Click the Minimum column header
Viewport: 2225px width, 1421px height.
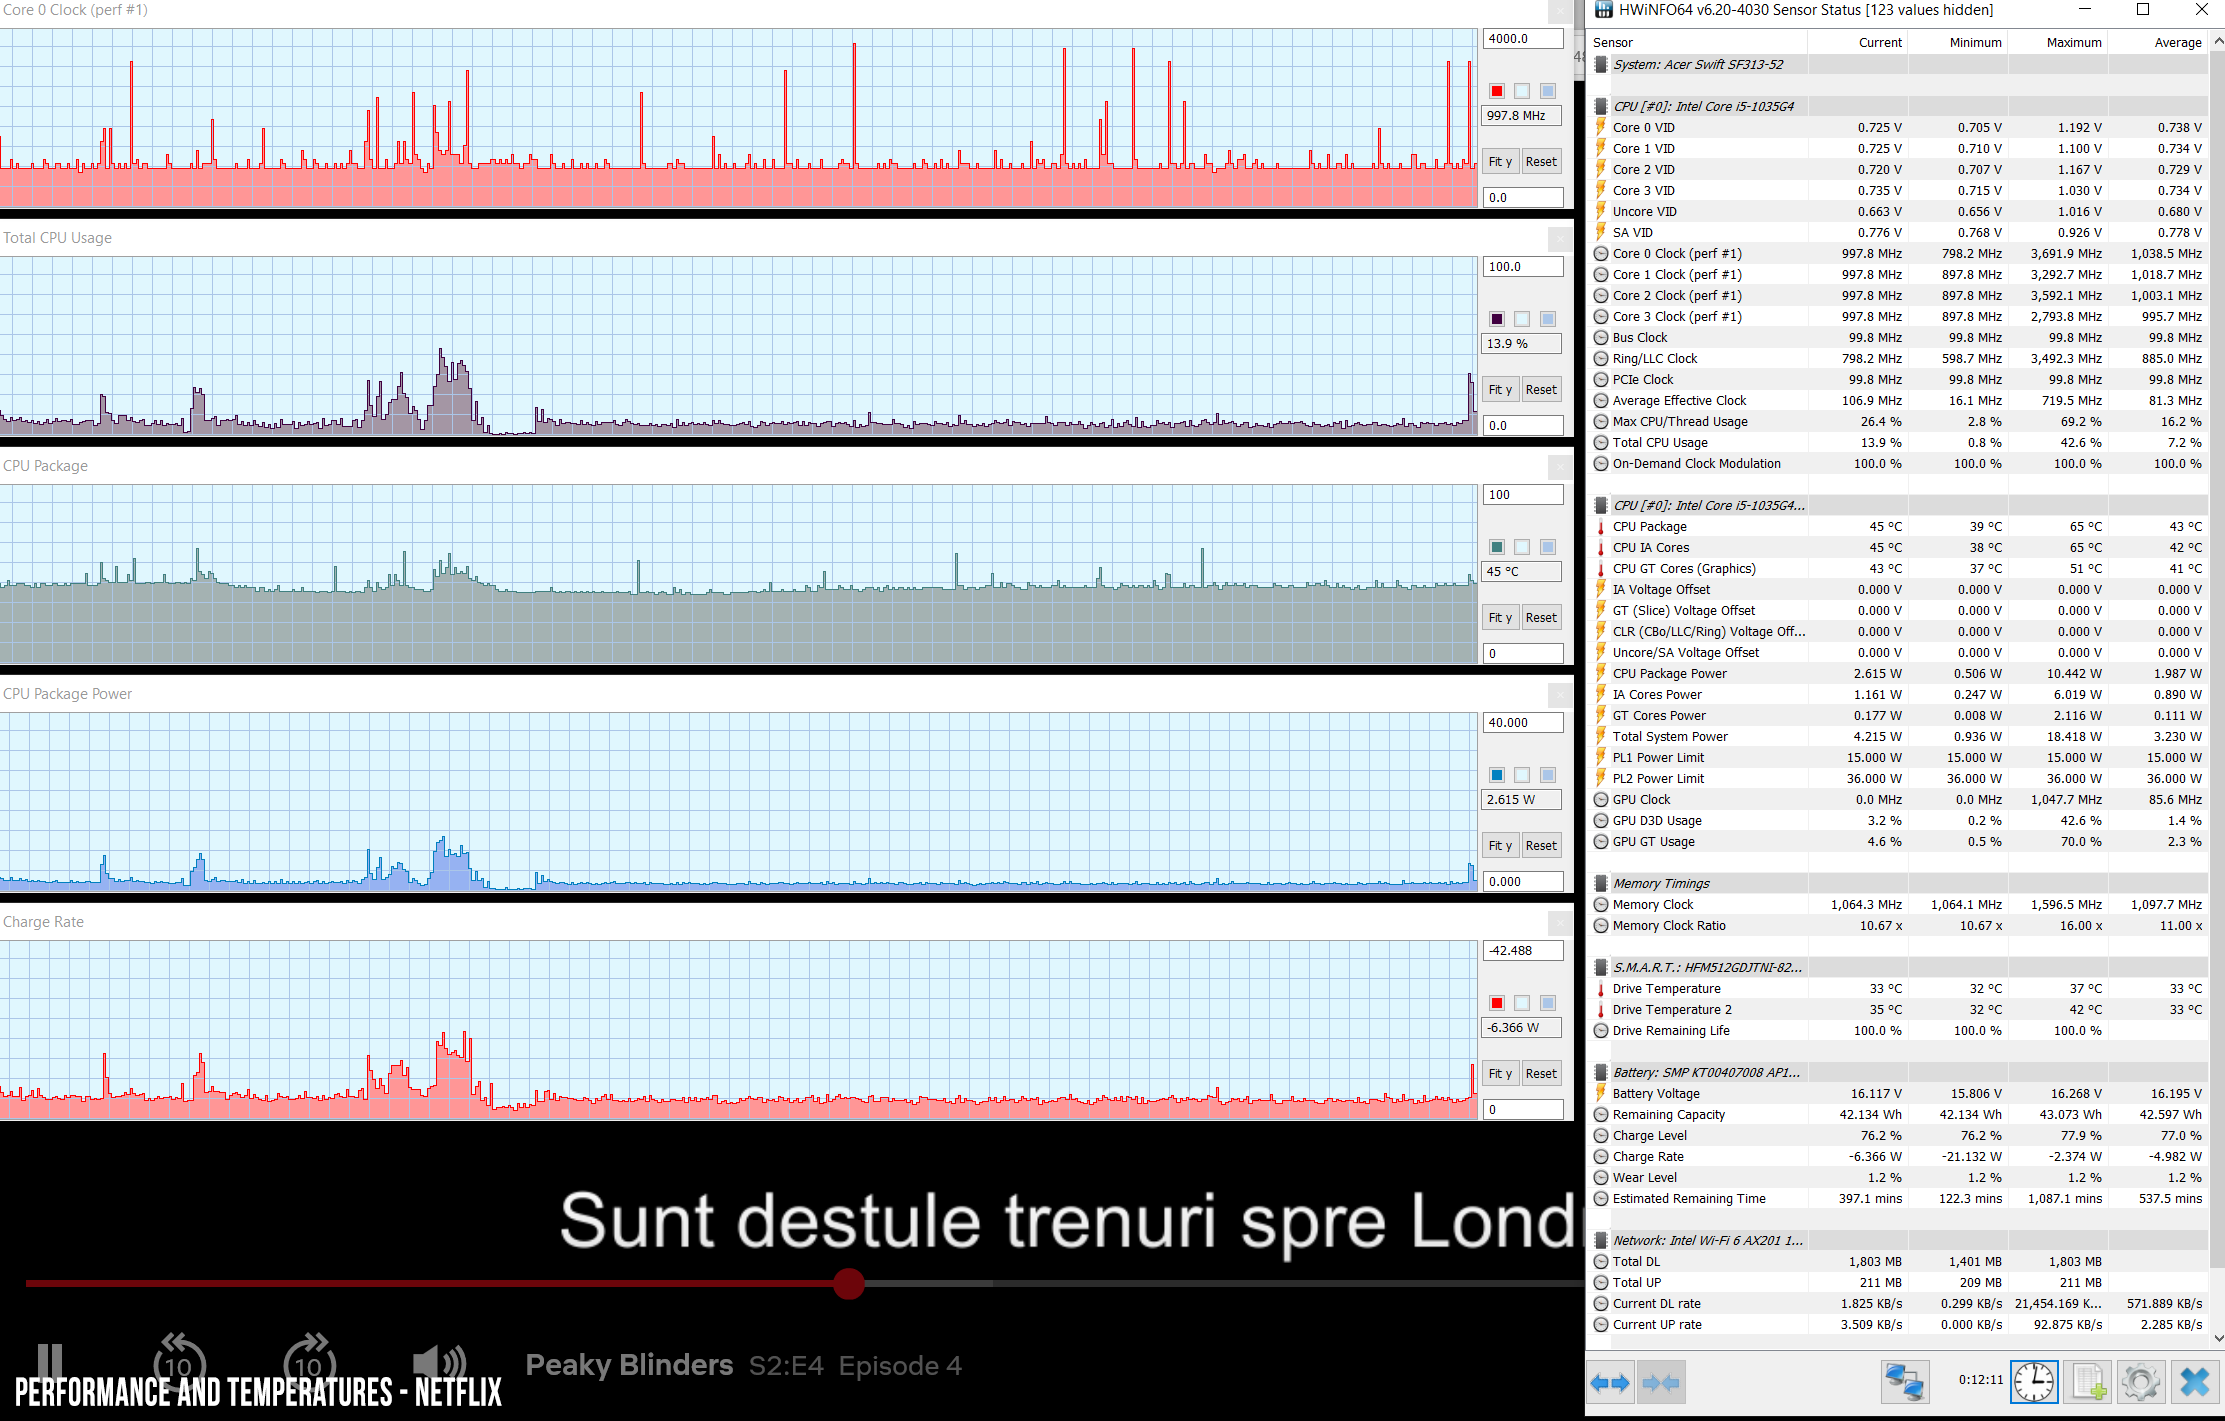pyautogui.click(x=1957, y=43)
